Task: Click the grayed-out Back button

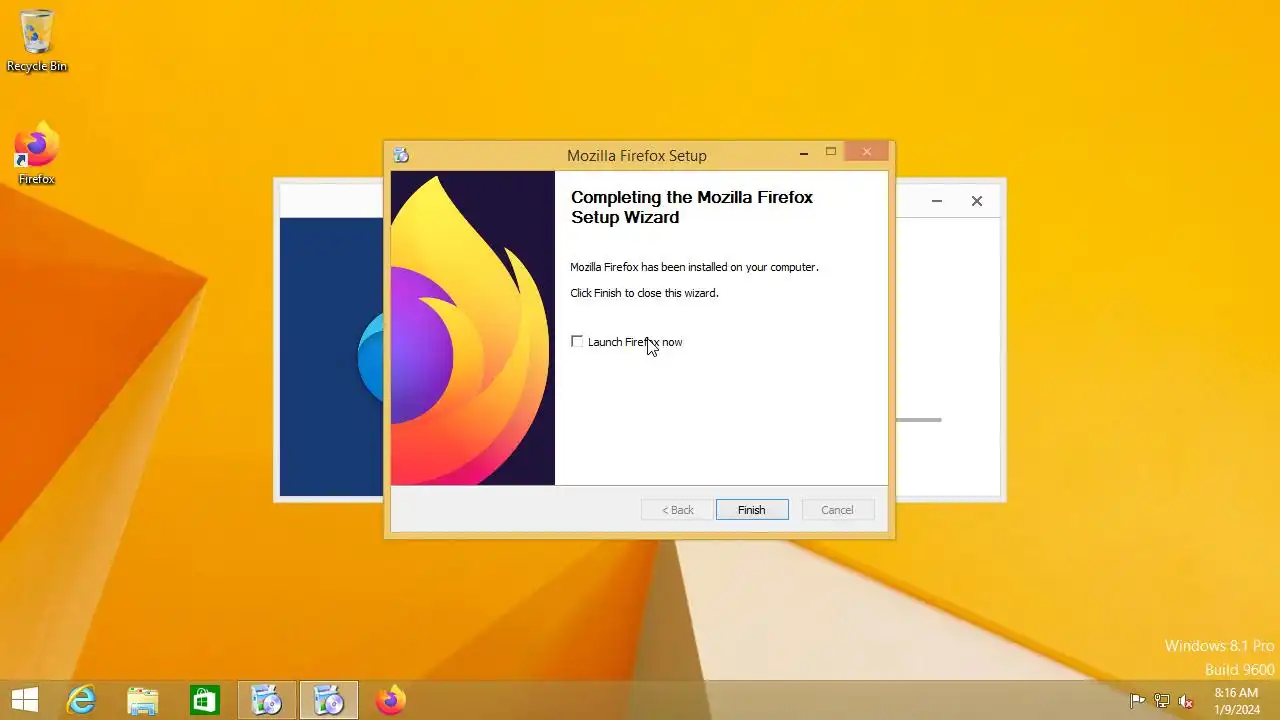Action: (x=677, y=510)
